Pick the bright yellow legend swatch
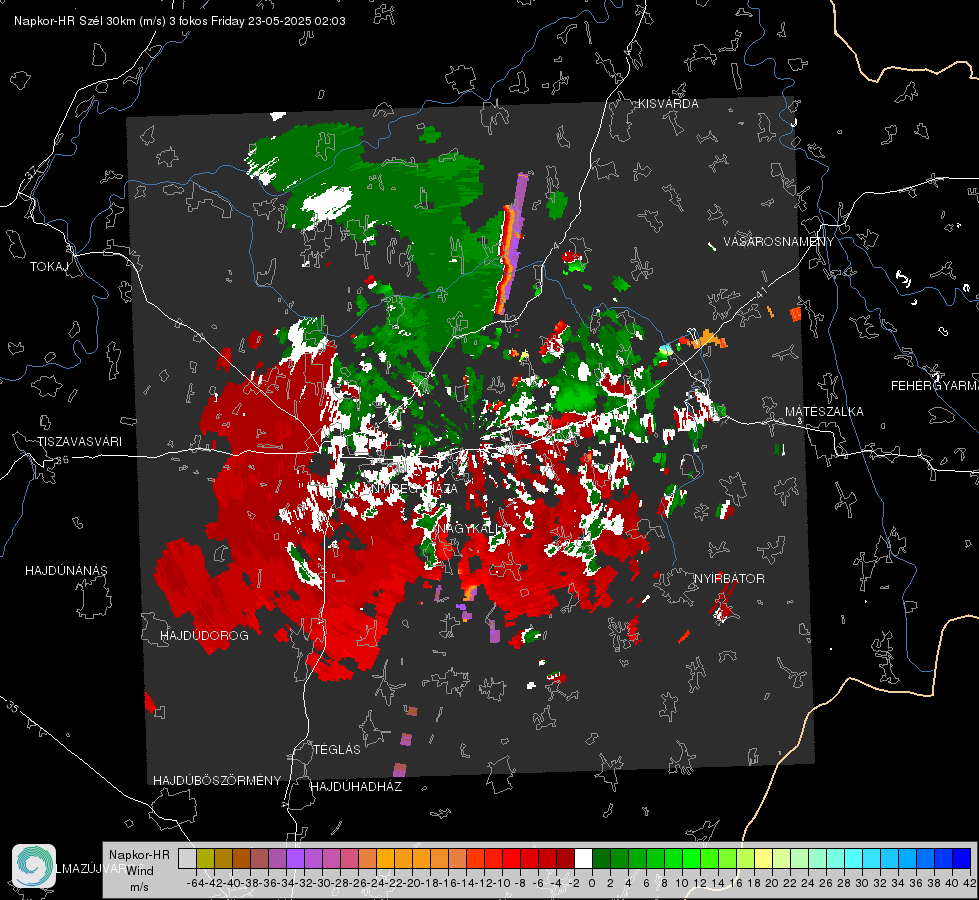This screenshot has width=979, height=900. (763, 858)
